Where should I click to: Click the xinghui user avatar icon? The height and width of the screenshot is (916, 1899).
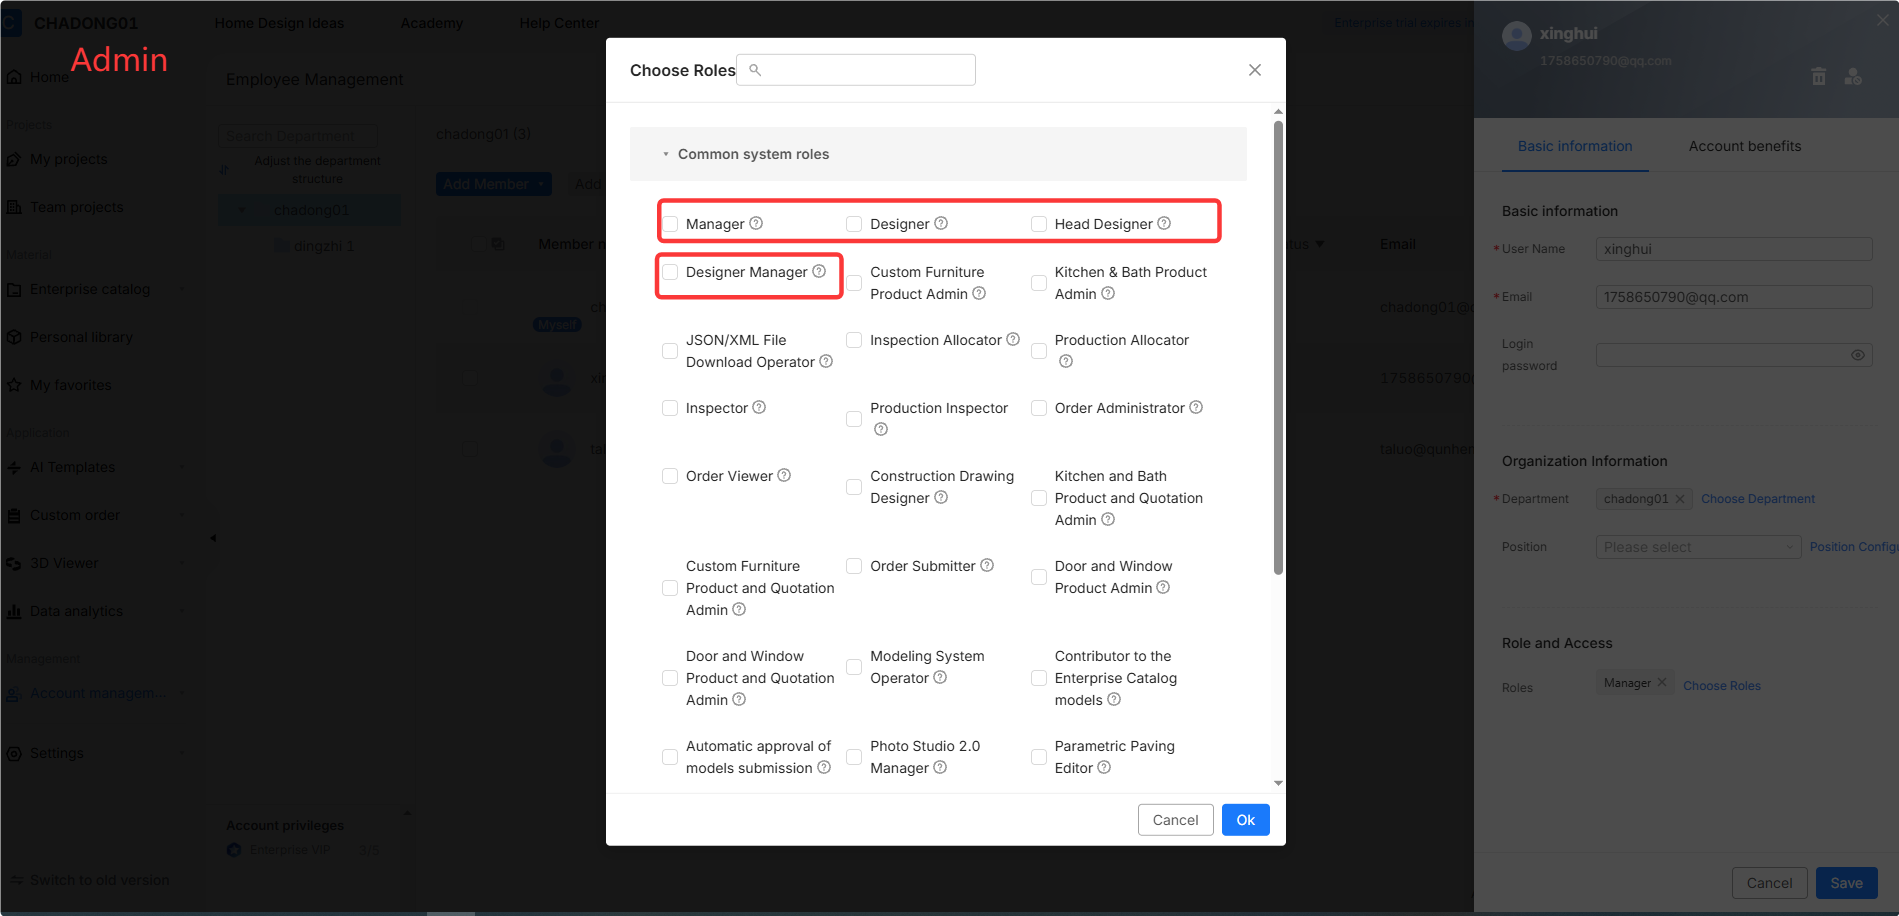(x=1517, y=36)
